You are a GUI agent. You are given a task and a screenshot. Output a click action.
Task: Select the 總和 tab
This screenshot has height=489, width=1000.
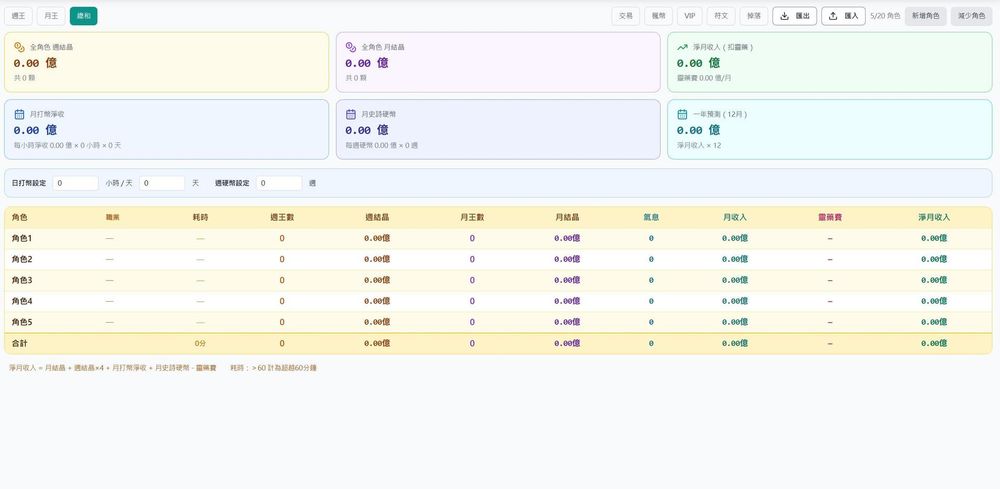click(x=84, y=16)
